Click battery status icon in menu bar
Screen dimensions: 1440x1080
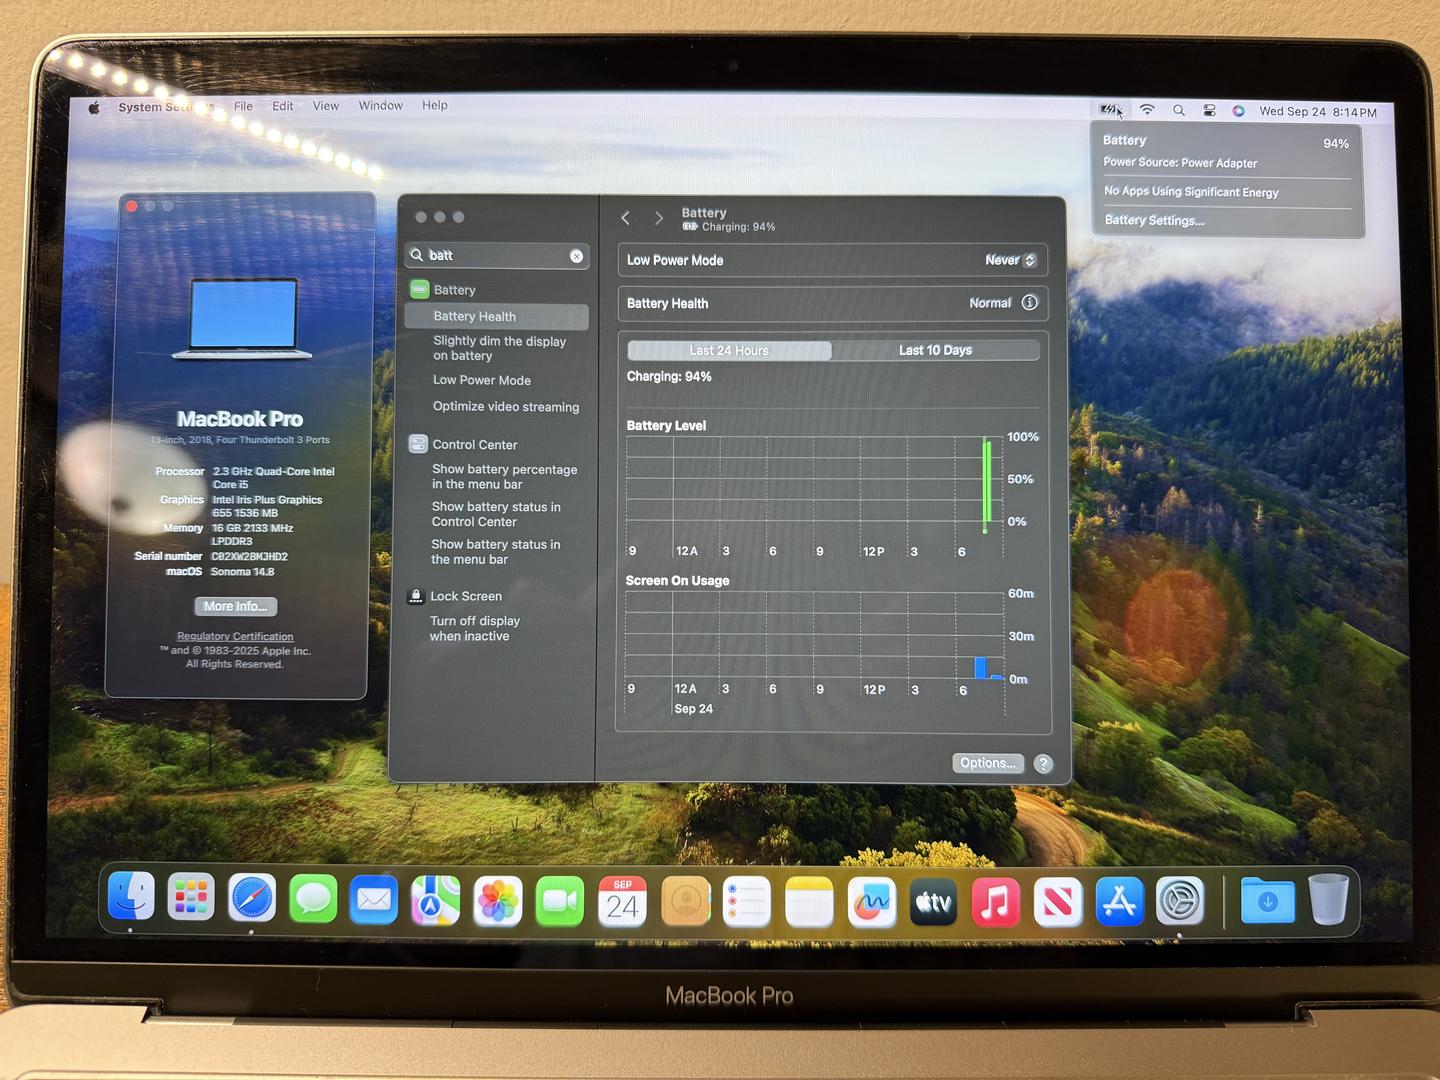coord(1110,110)
